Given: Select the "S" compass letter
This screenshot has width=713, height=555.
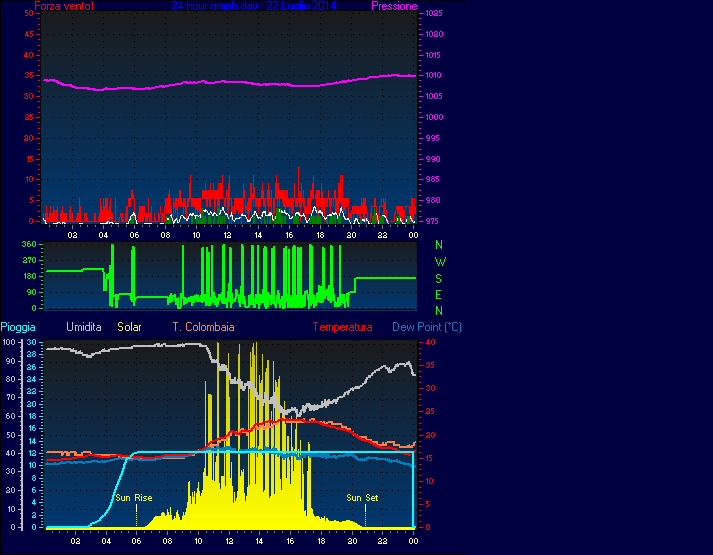Looking at the screenshot, I should (x=438, y=279).
